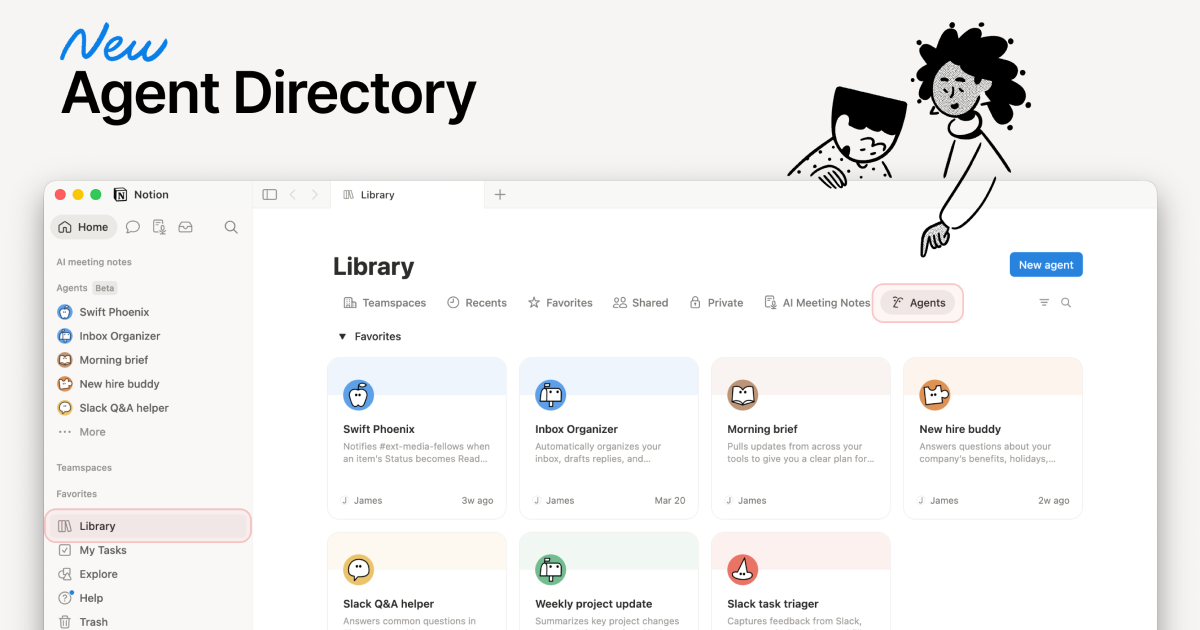Select the Library window tab
This screenshot has height=630, width=1200.
[x=406, y=195]
